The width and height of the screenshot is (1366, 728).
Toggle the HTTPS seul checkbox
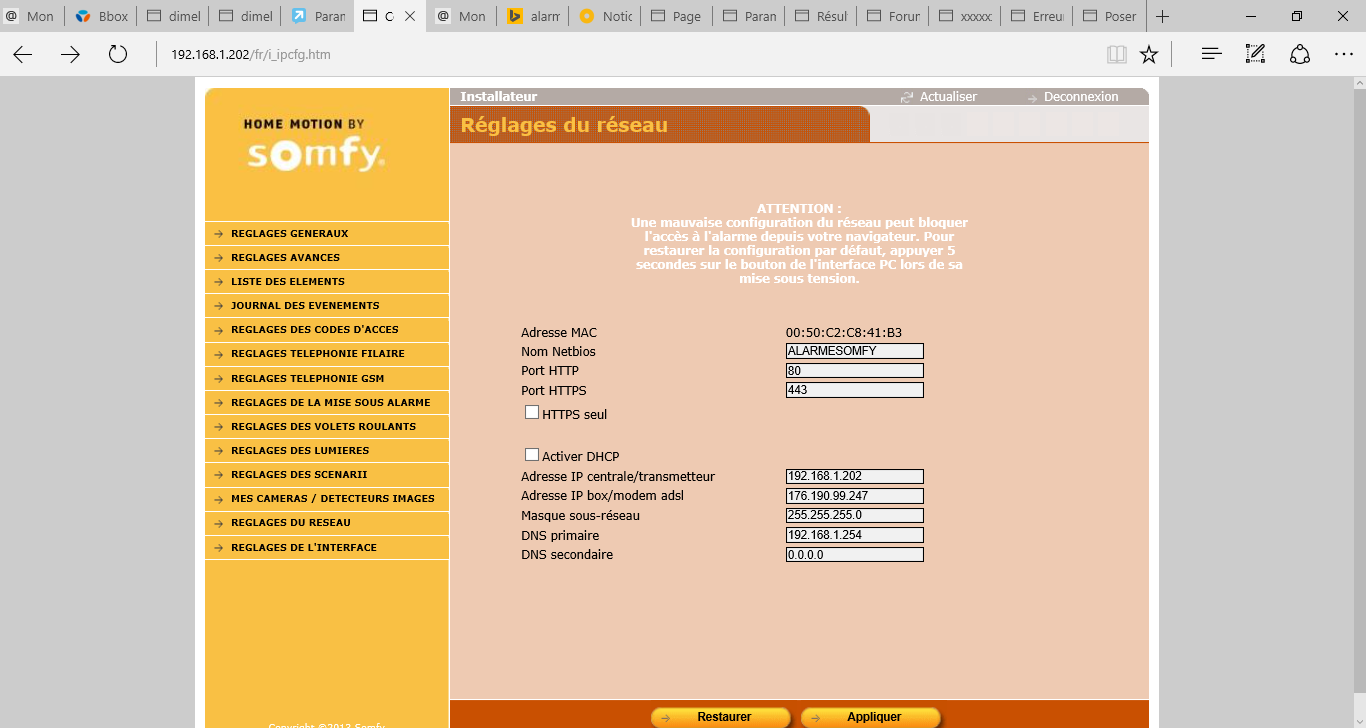(532, 412)
